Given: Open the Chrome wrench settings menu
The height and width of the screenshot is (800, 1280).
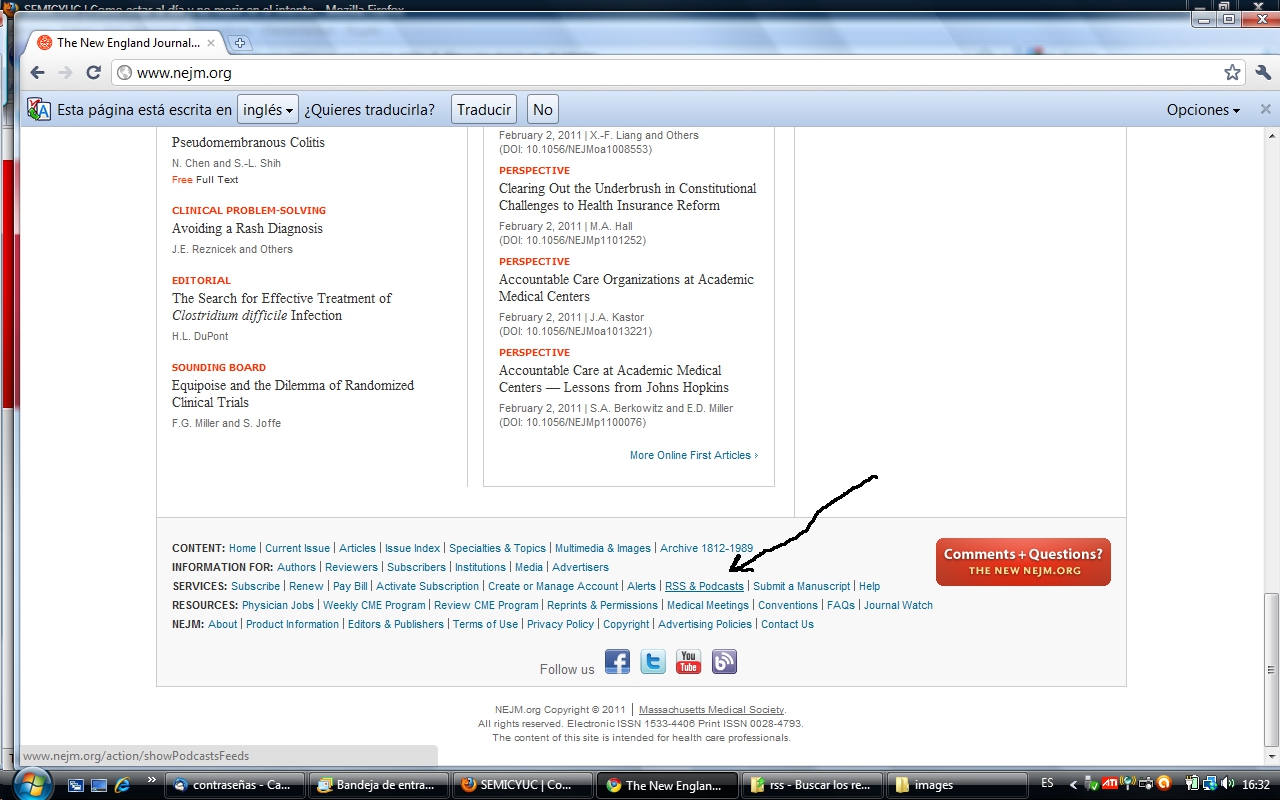Looking at the screenshot, I should (1263, 72).
